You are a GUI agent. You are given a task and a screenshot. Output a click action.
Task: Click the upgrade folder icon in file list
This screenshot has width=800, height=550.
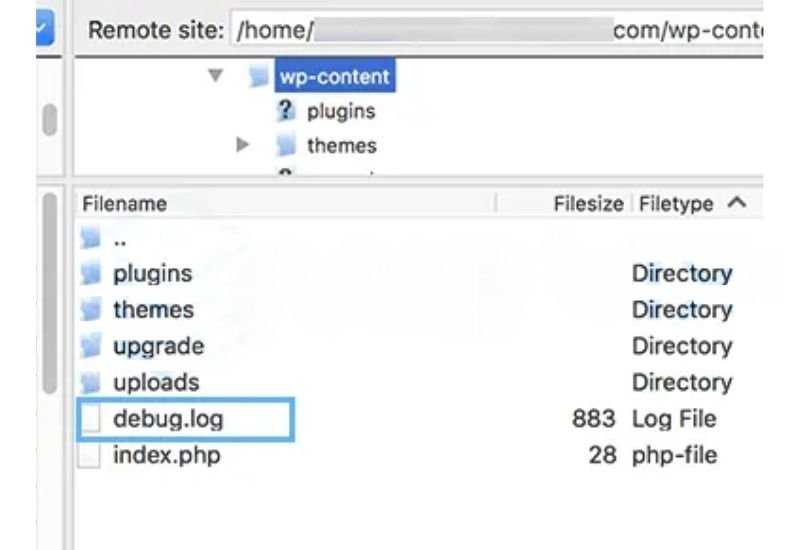pyautogui.click(x=91, y=347)
